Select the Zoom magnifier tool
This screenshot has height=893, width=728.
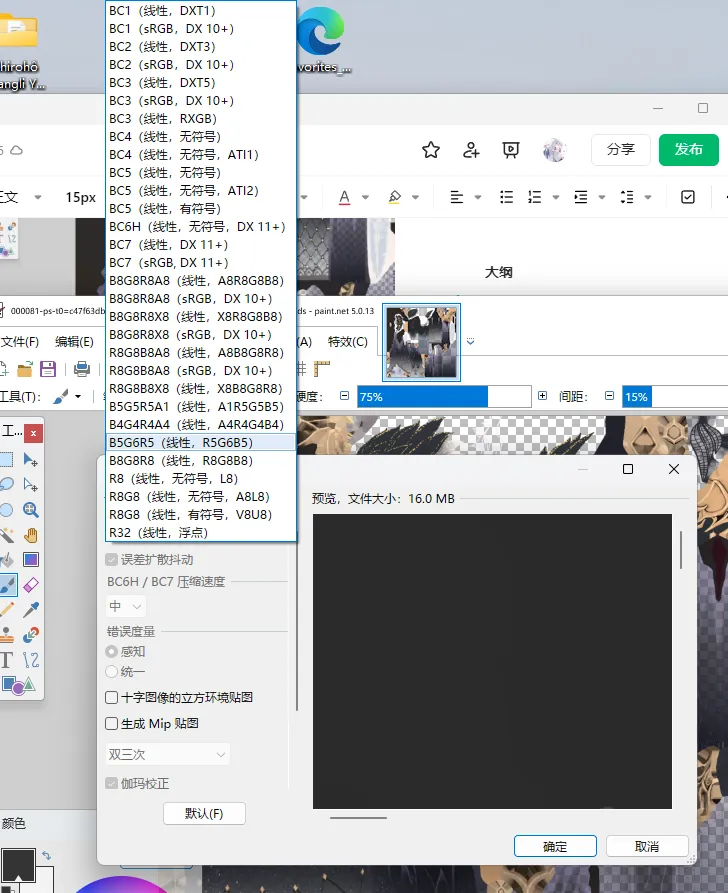31,510
